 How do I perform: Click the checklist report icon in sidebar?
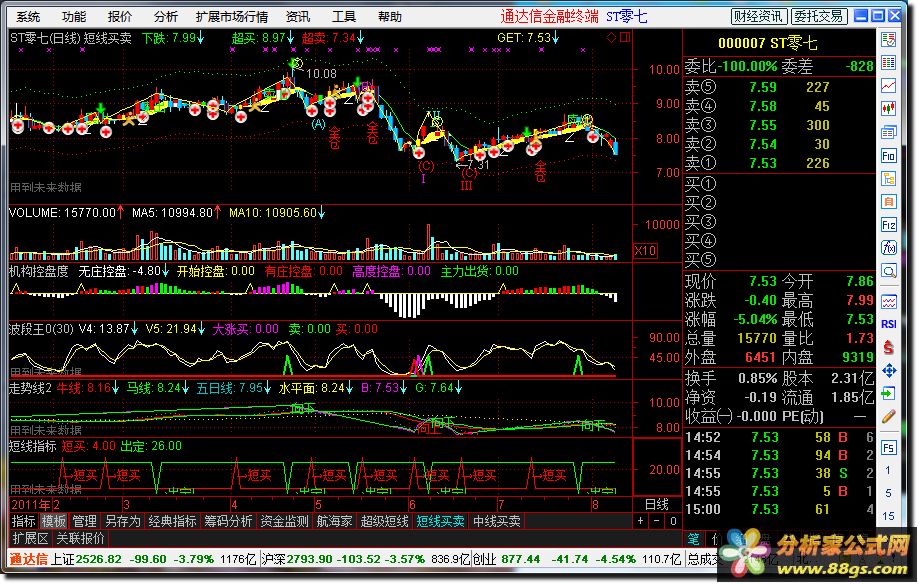point(889,40)
